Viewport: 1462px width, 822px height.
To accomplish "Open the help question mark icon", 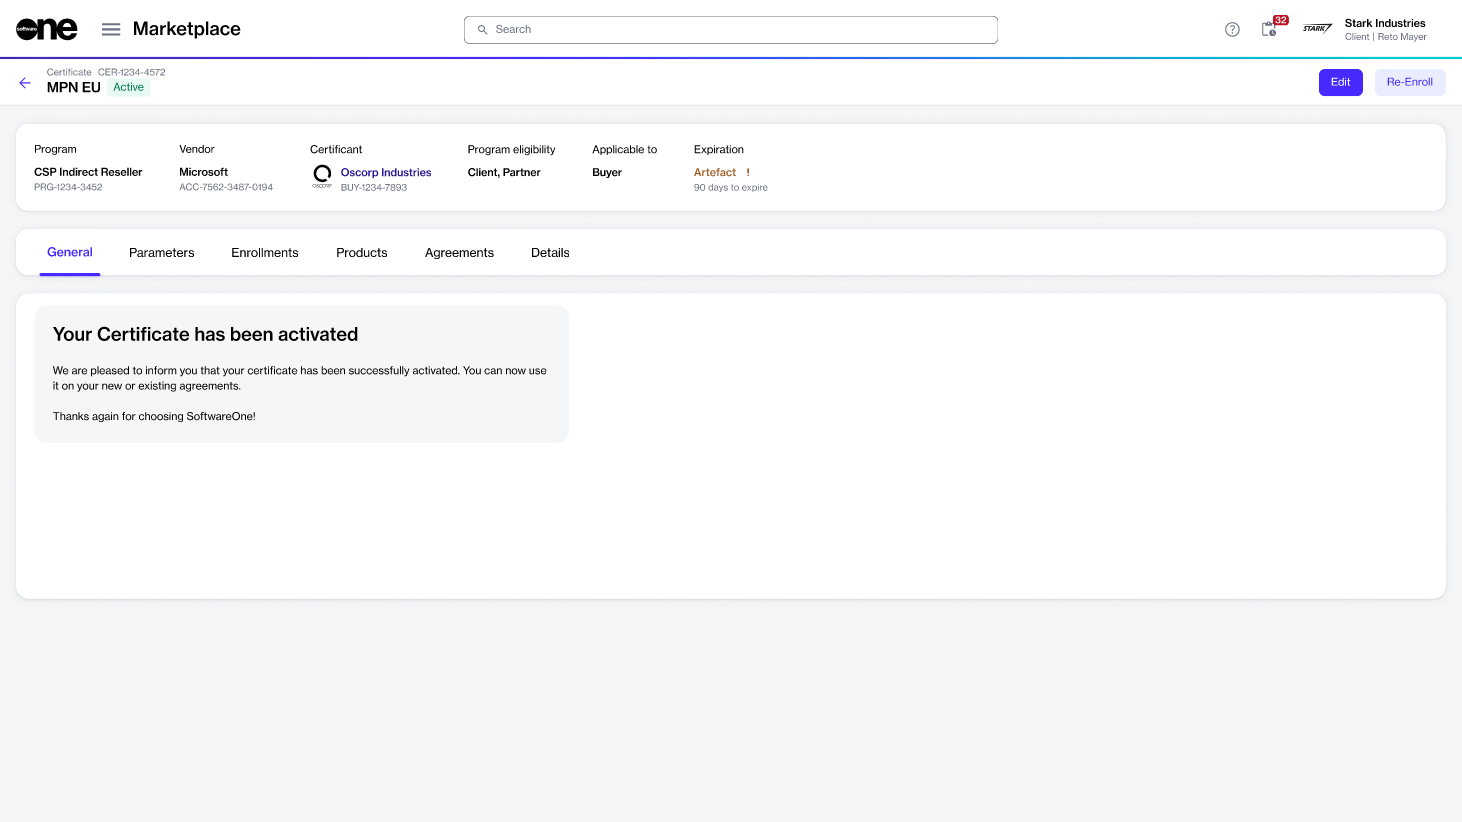I will [1232, 29].
